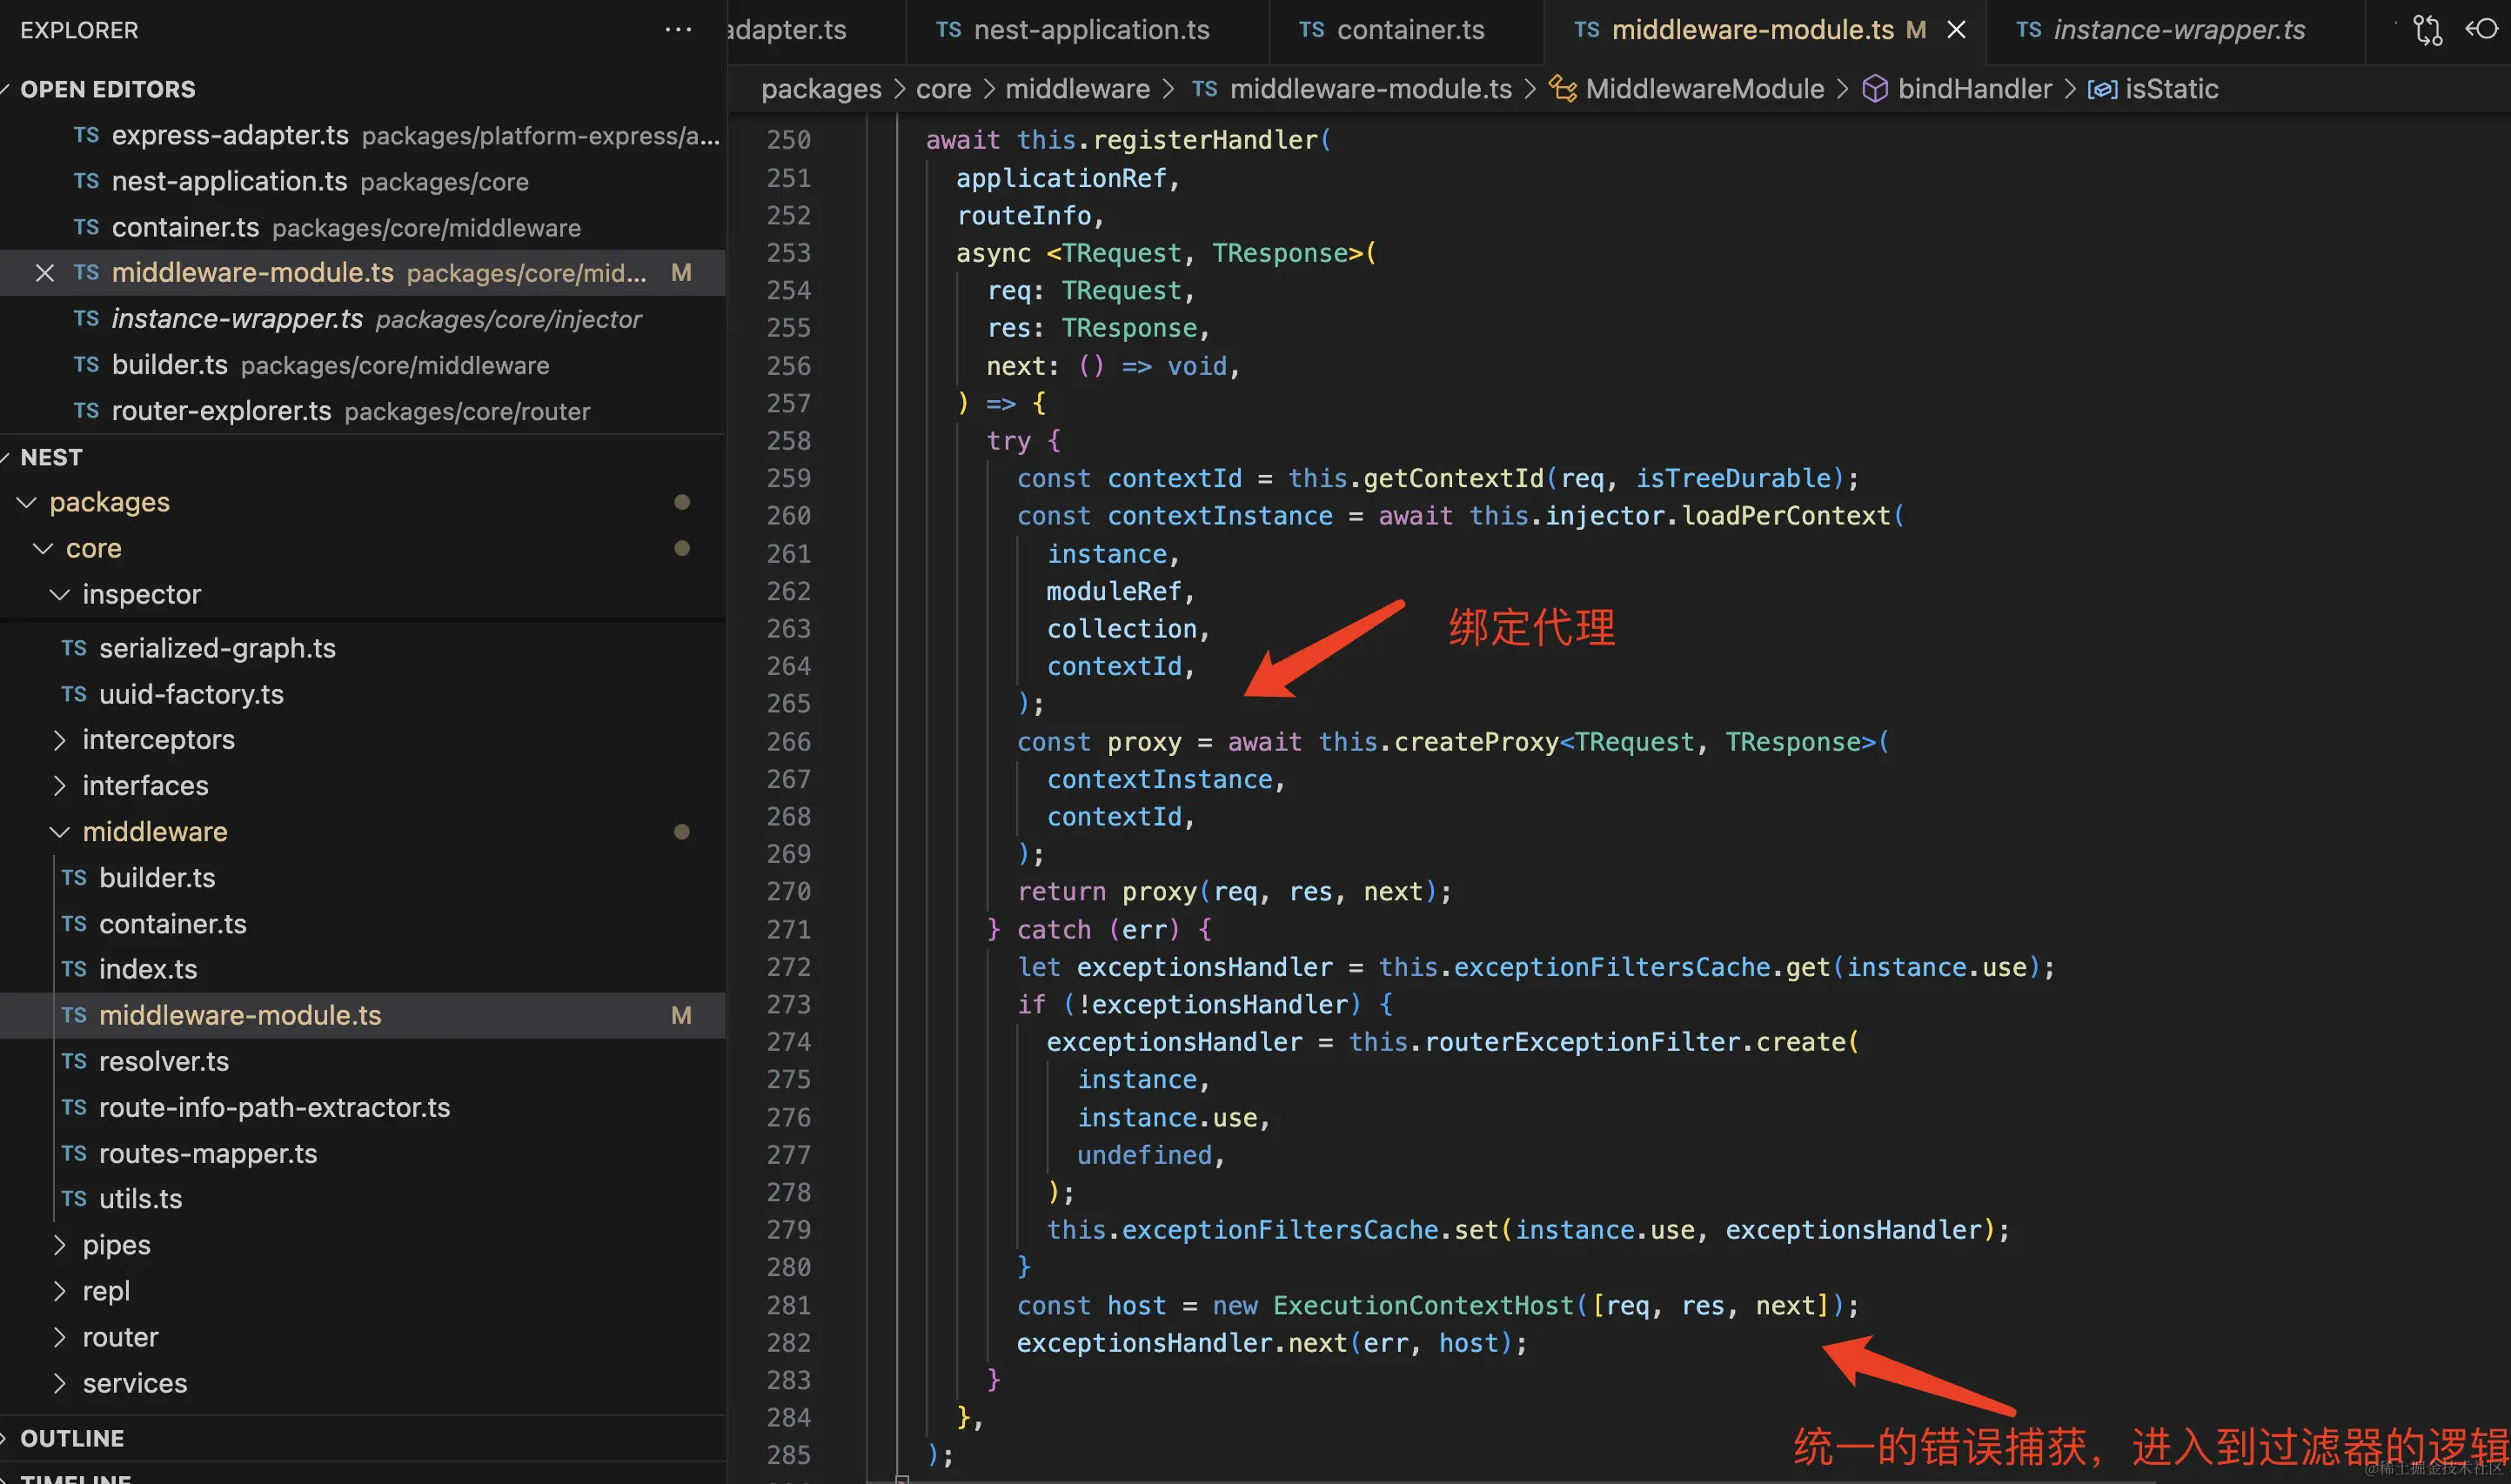Close middleware-module.ts in Open Editors list

pyautogui.click(x=44, y=273)
